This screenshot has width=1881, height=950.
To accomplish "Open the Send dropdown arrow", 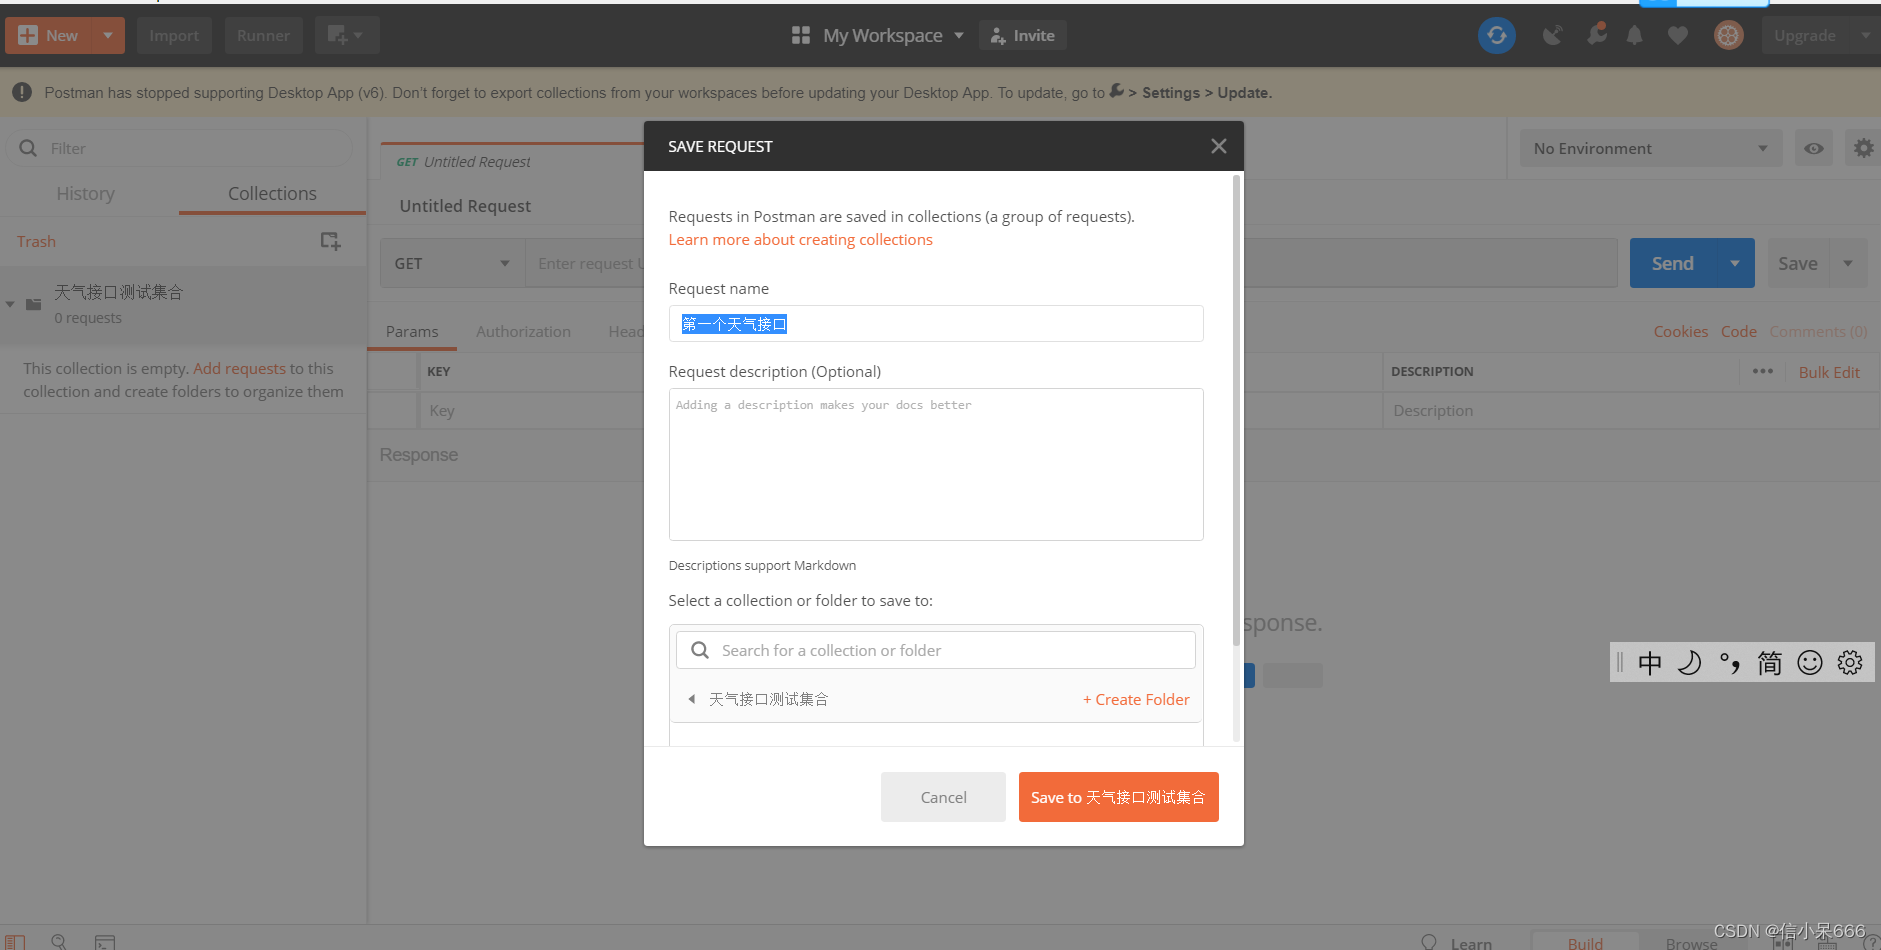I will coord(1735,263).
